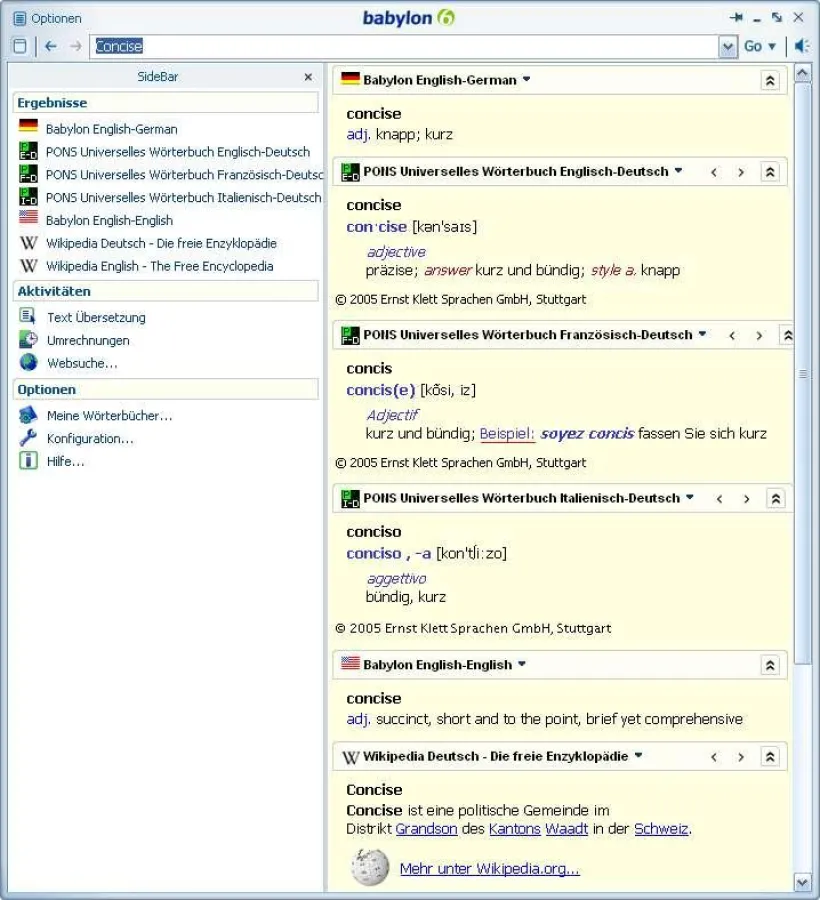Image resolution: width=820 pixels, height=900 pixels.
Task: Click the speaker pronunciation icon
Action: (x=801, y=46)
